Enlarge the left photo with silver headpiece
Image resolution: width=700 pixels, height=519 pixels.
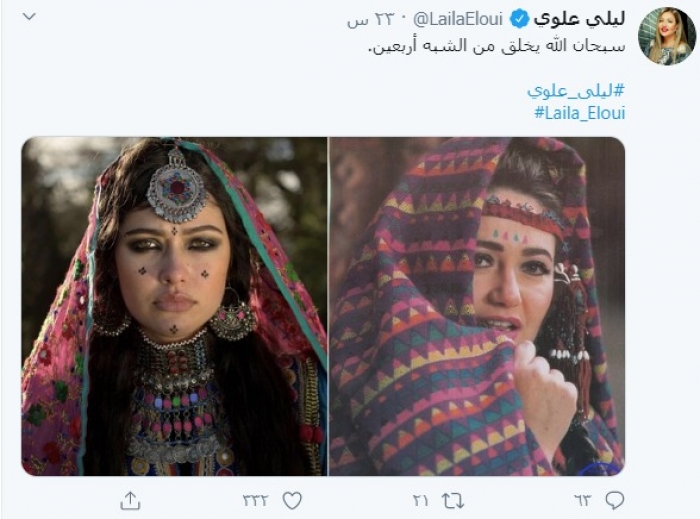(x=174, y=306)
